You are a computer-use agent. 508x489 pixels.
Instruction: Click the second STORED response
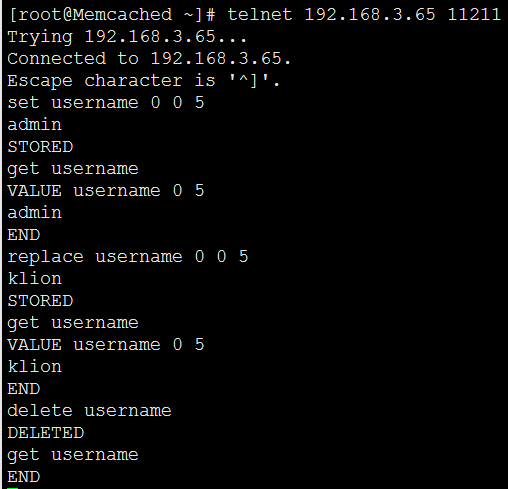click(x=40, y=301)
